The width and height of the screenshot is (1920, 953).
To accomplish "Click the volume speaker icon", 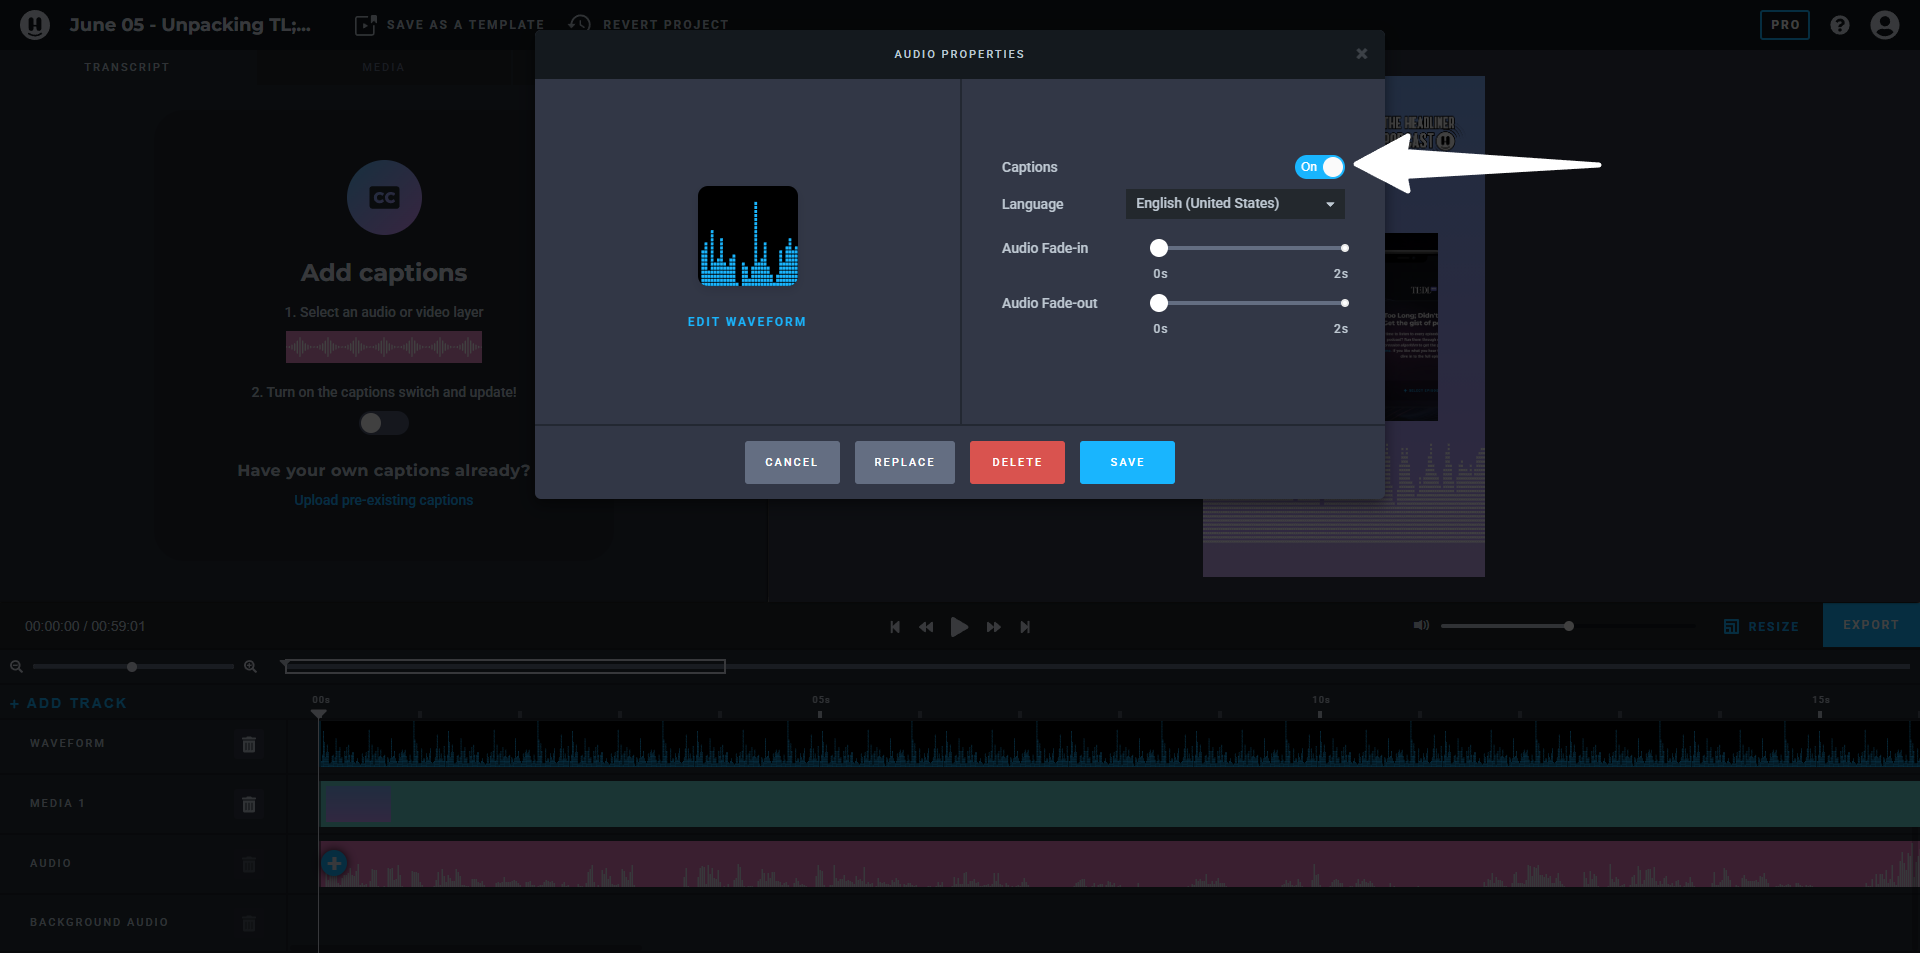I will (1421, 626).
